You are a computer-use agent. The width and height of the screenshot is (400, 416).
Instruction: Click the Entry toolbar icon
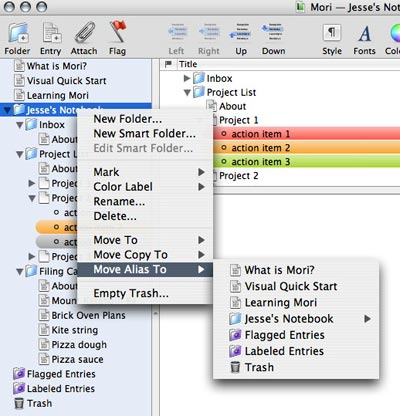coord(51,33)
